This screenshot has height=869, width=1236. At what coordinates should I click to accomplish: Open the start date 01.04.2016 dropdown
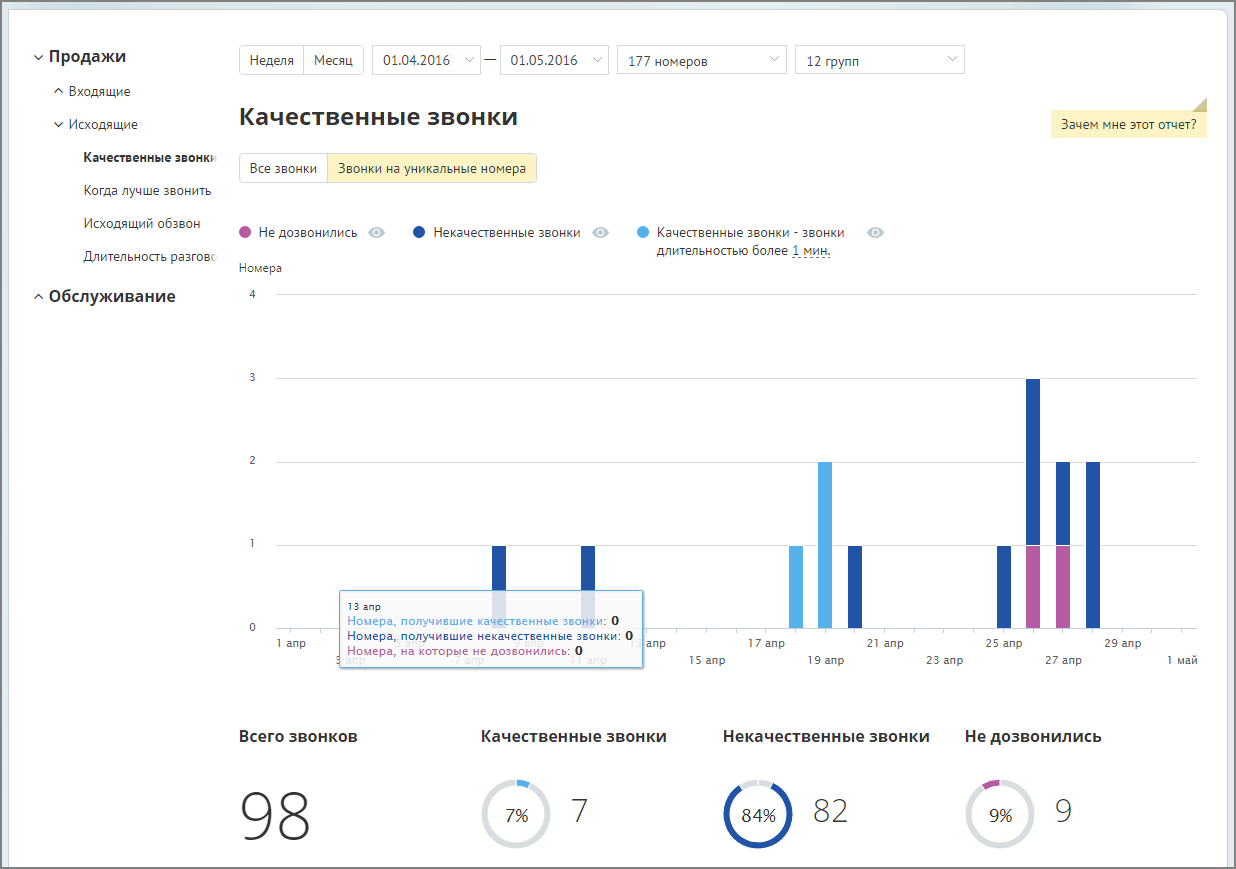426,60
